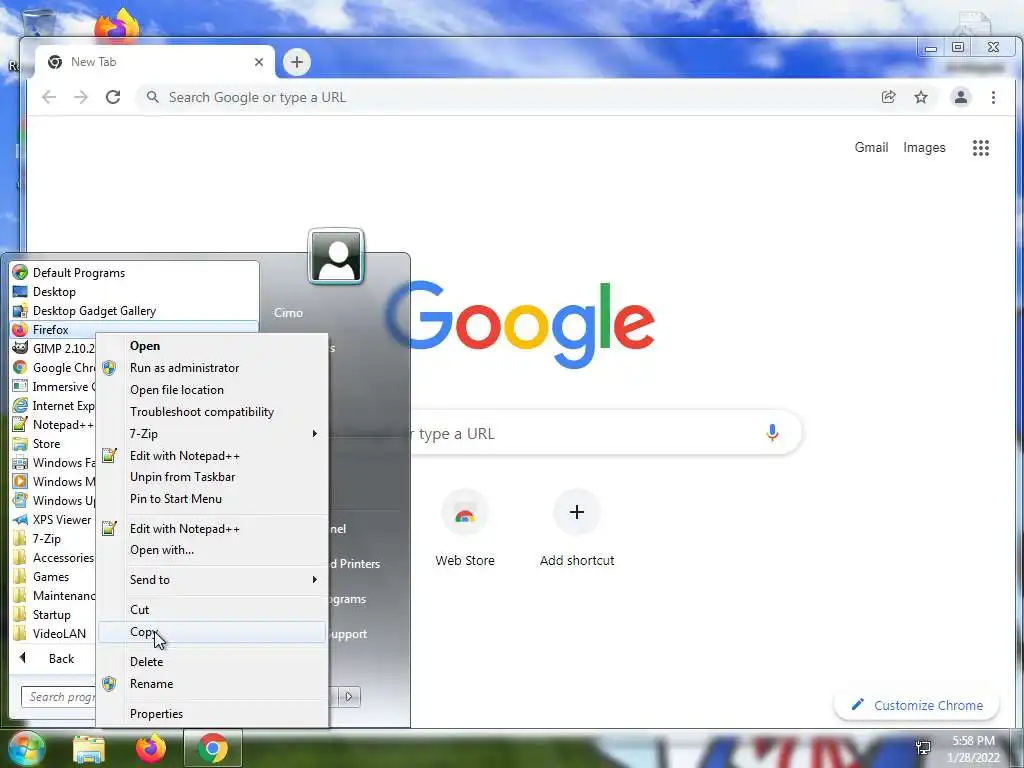Click the voice search microphone icon
Image resolution: width=1024 pixels, height=768 pixels.
(772, 433)
